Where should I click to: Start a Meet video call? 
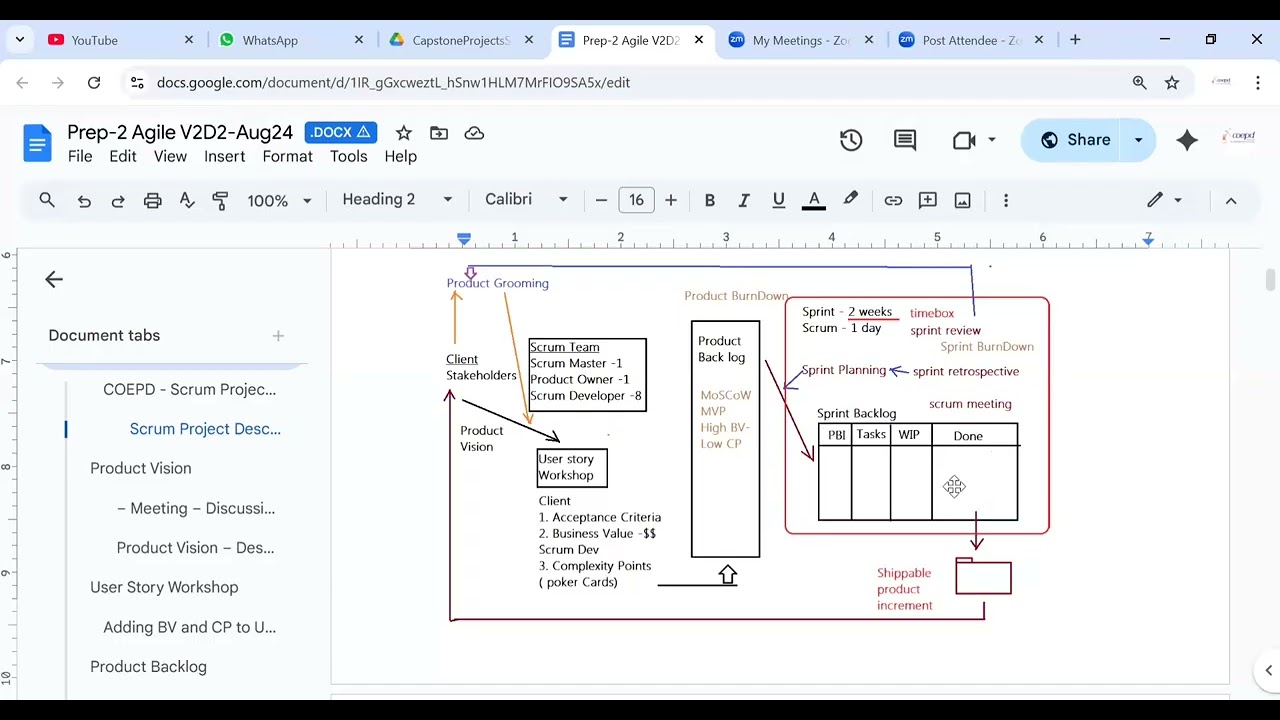[964, 141]
